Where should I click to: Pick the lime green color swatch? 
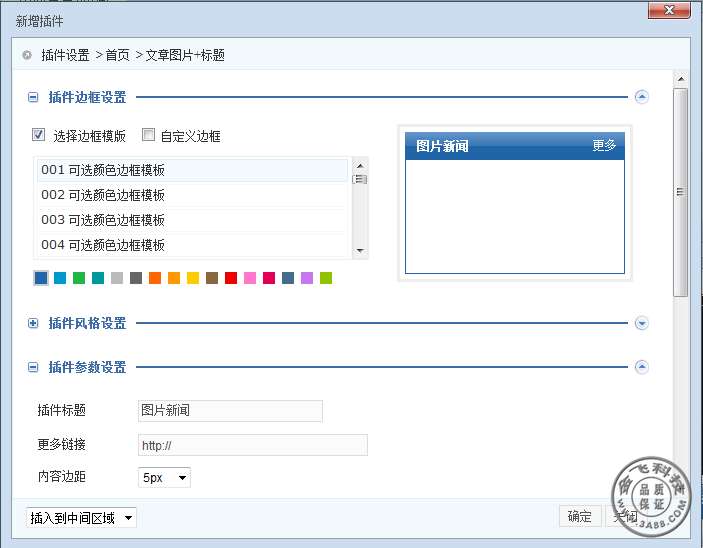(x=326, y=278)
